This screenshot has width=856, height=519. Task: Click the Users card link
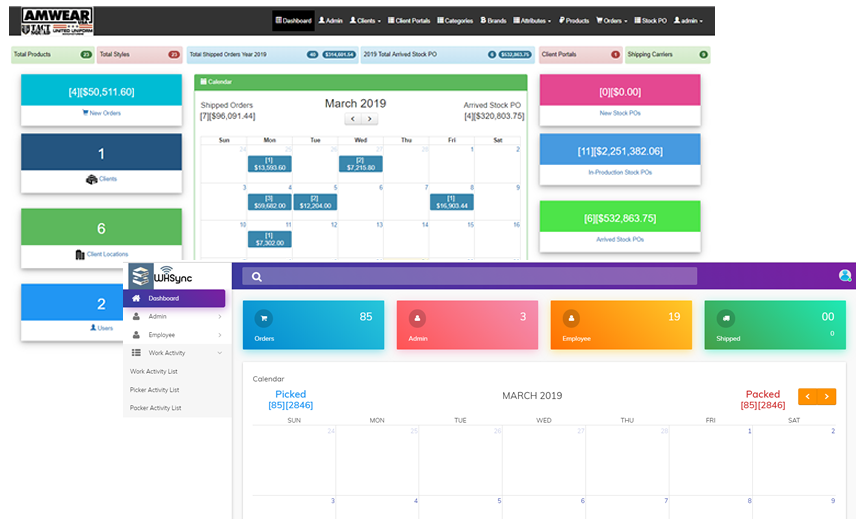pos(102,328)
